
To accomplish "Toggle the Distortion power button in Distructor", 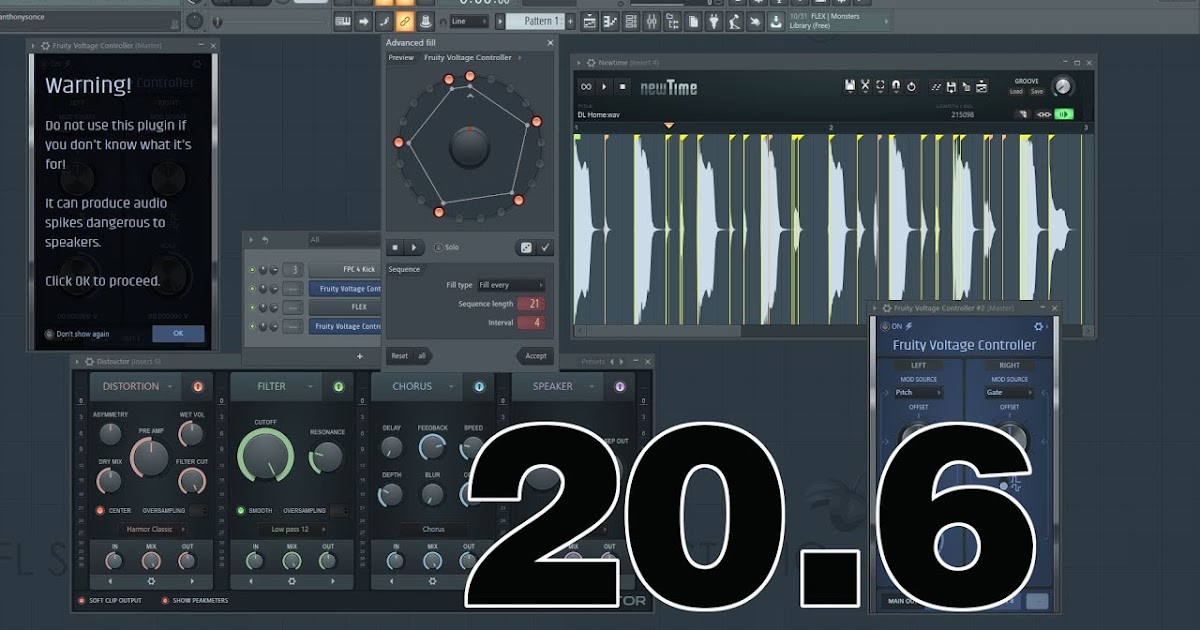I will click(x=198, y=386).
